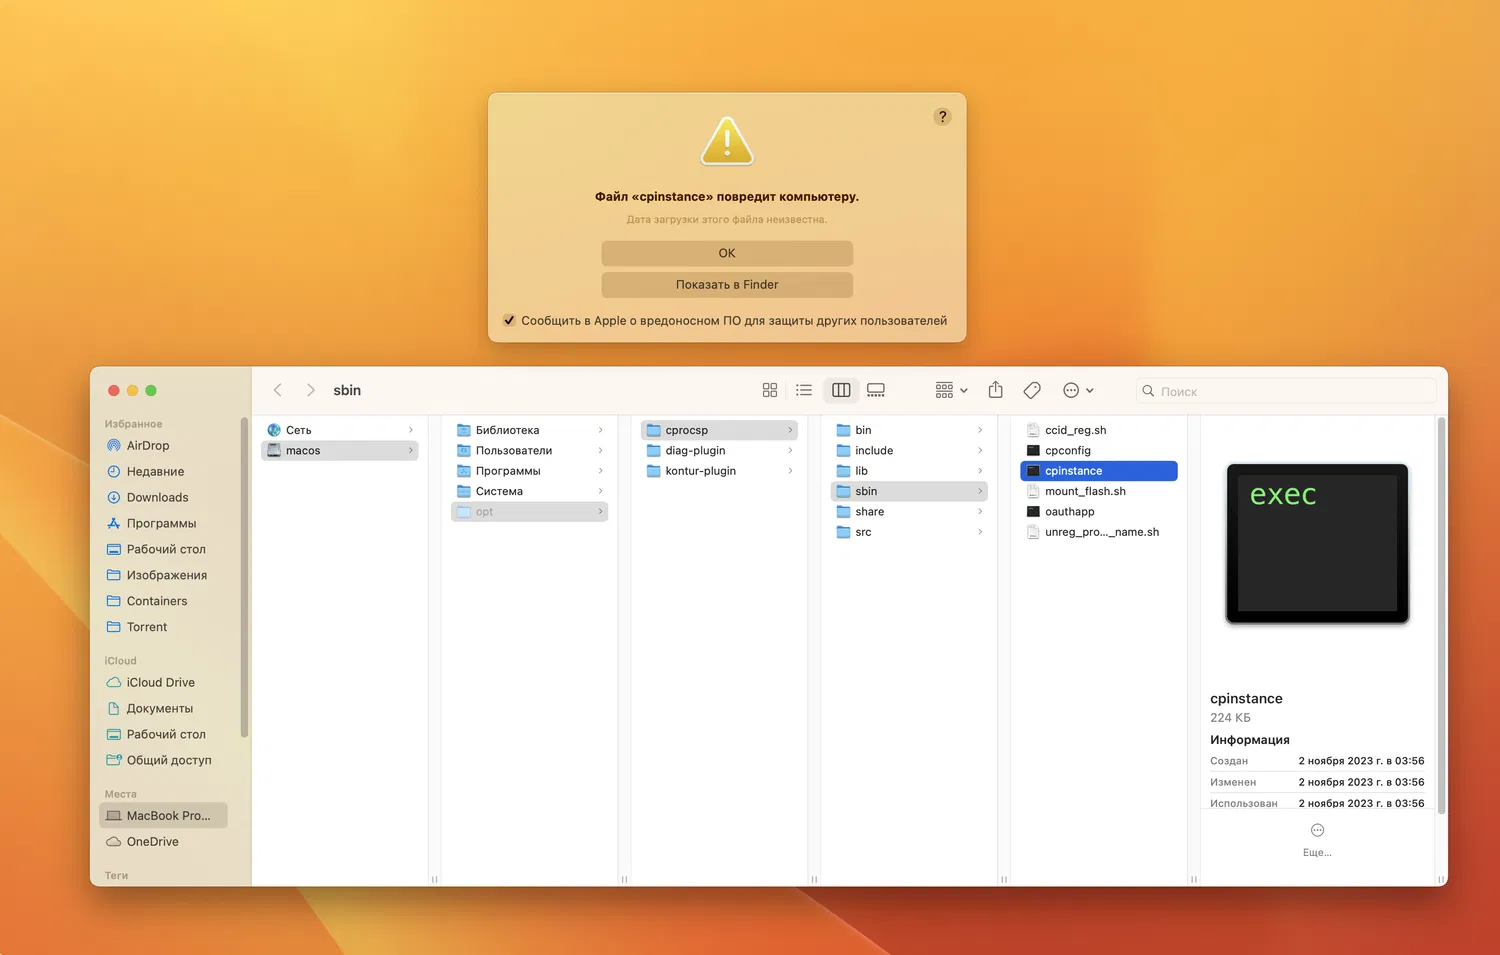Select the cpinstance executable file
The width and height of the screenshot is (1500, 955).
coord(1099,471)
